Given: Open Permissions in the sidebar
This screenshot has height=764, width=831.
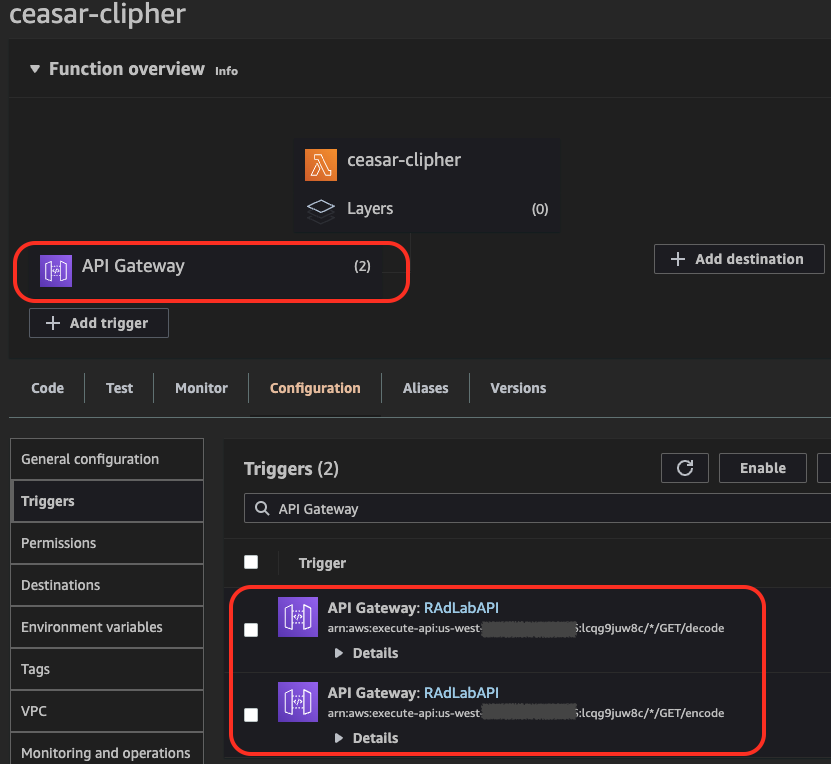Looking at the screenshot, I should click(x=107, y=543).
